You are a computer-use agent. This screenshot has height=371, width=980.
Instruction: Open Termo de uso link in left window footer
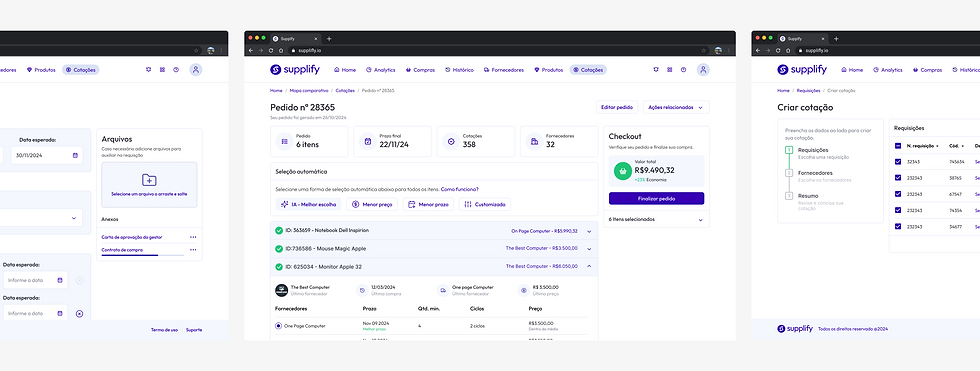tap(164, 330)
